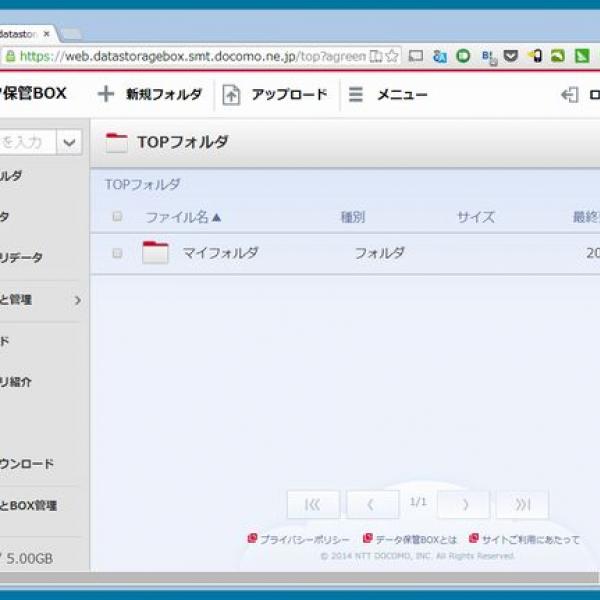Click the マイフォルダ red folder icon

(155, 253)
